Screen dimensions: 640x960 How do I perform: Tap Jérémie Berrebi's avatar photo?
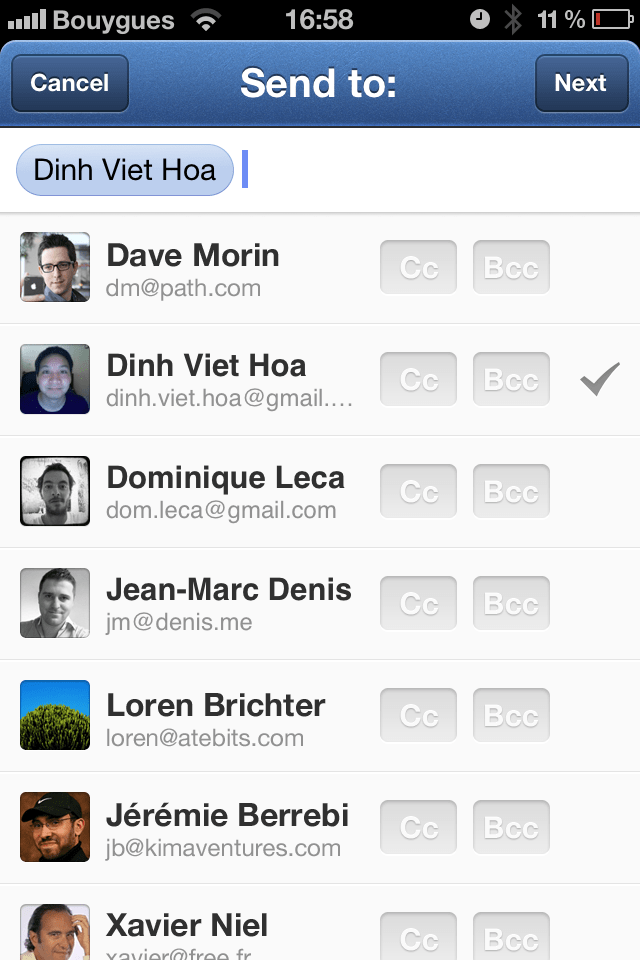[x=55, y=827]
